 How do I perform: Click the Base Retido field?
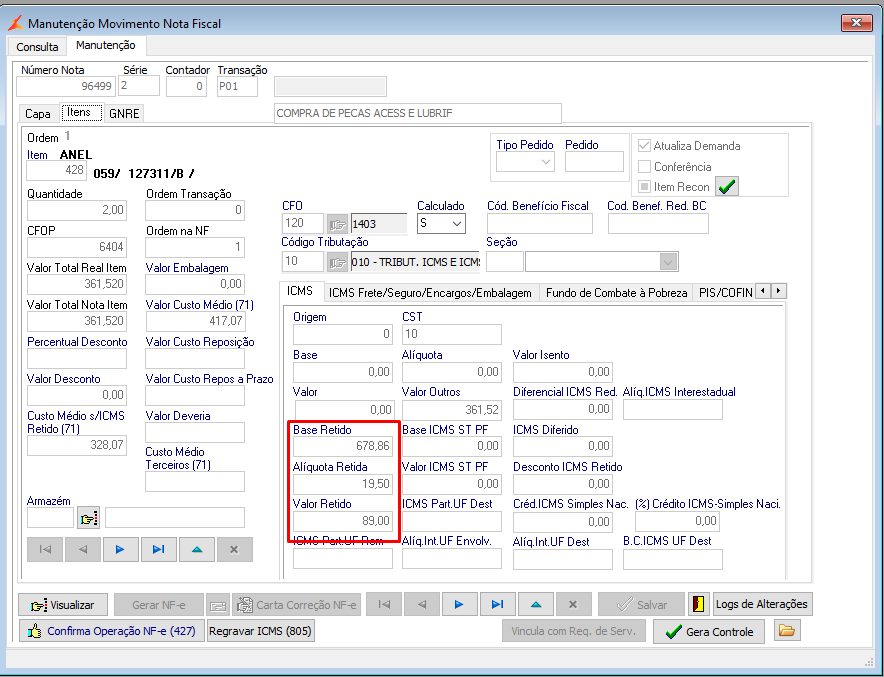343,446
